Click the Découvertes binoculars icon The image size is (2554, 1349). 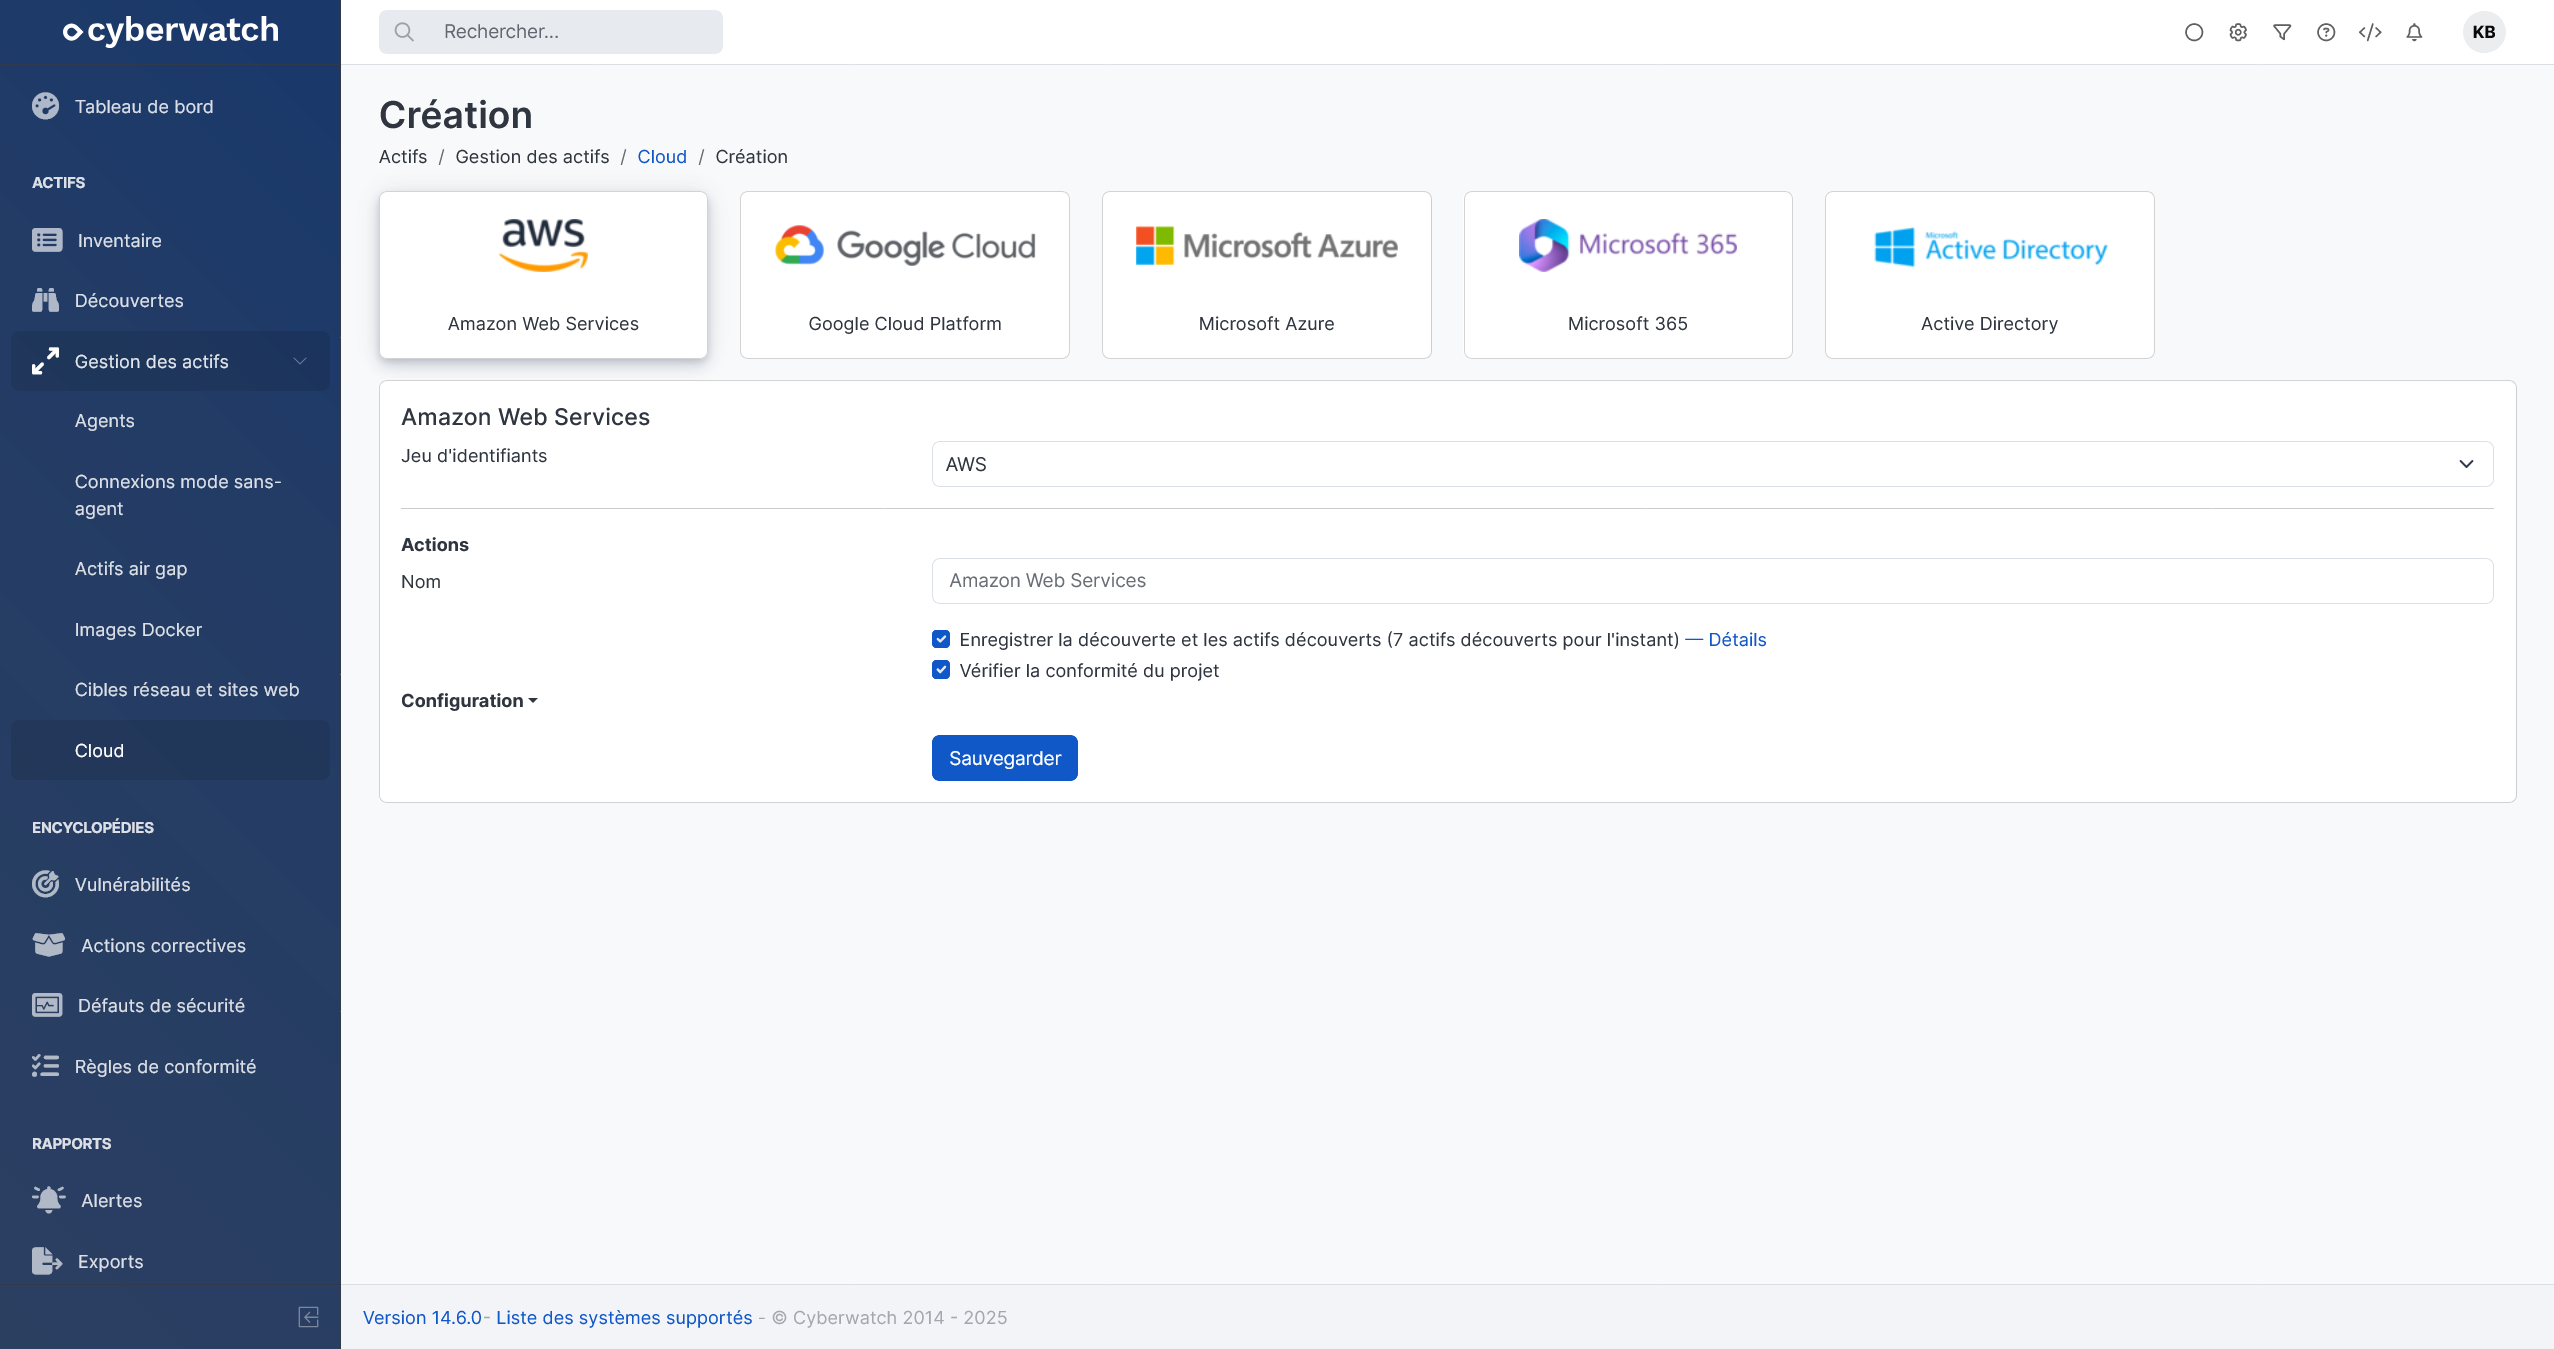45,300
